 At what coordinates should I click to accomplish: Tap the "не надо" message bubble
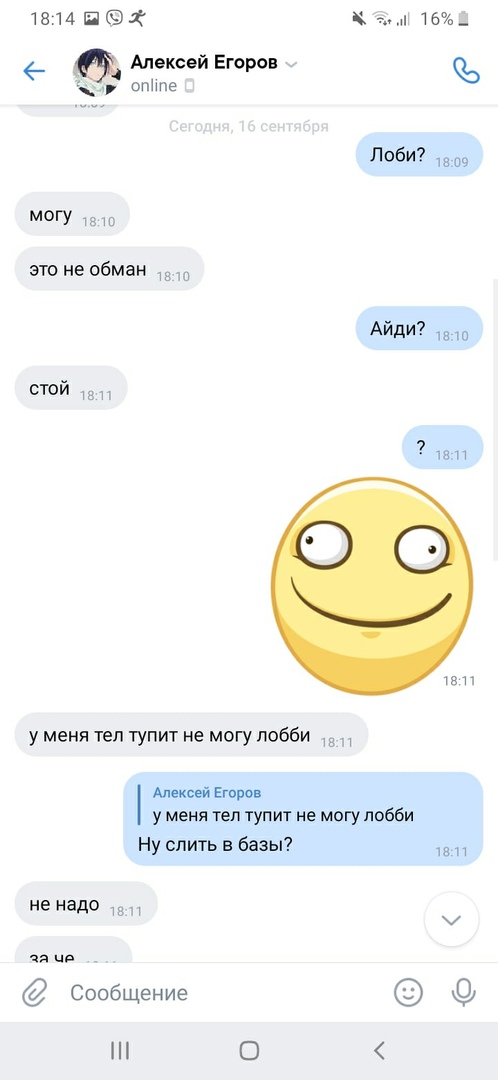tap(86, 904)
